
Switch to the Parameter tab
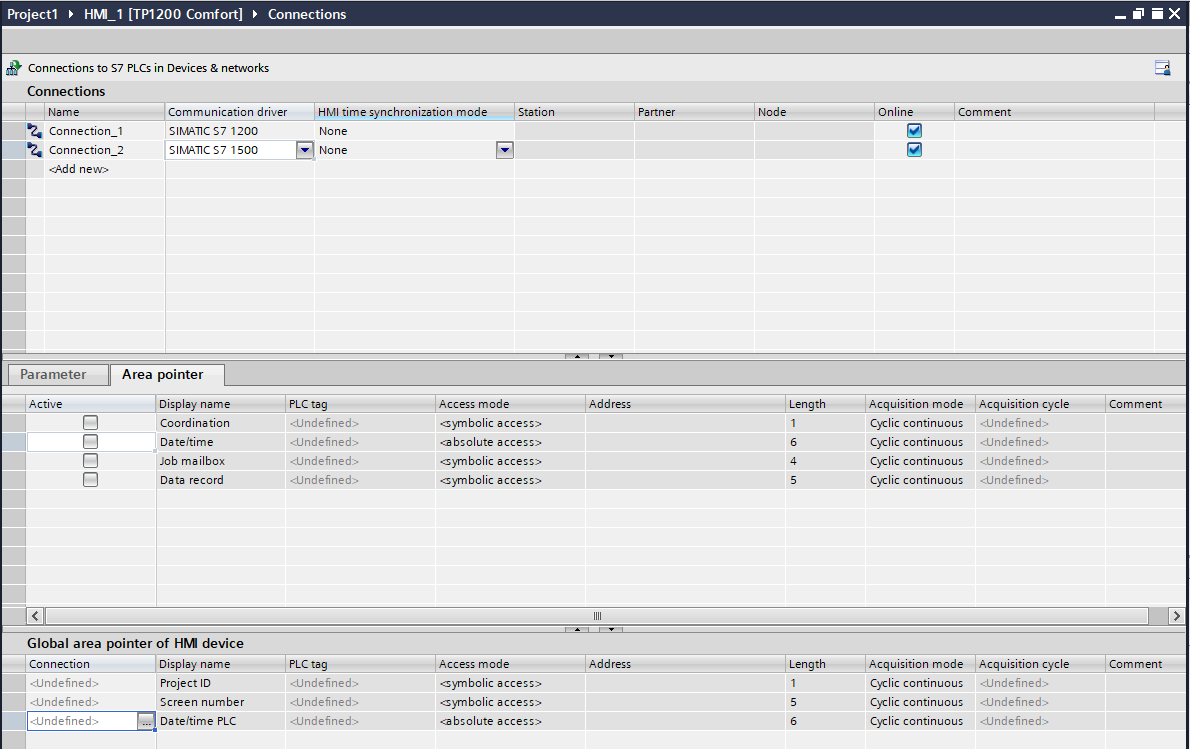[x=54, y=375]
